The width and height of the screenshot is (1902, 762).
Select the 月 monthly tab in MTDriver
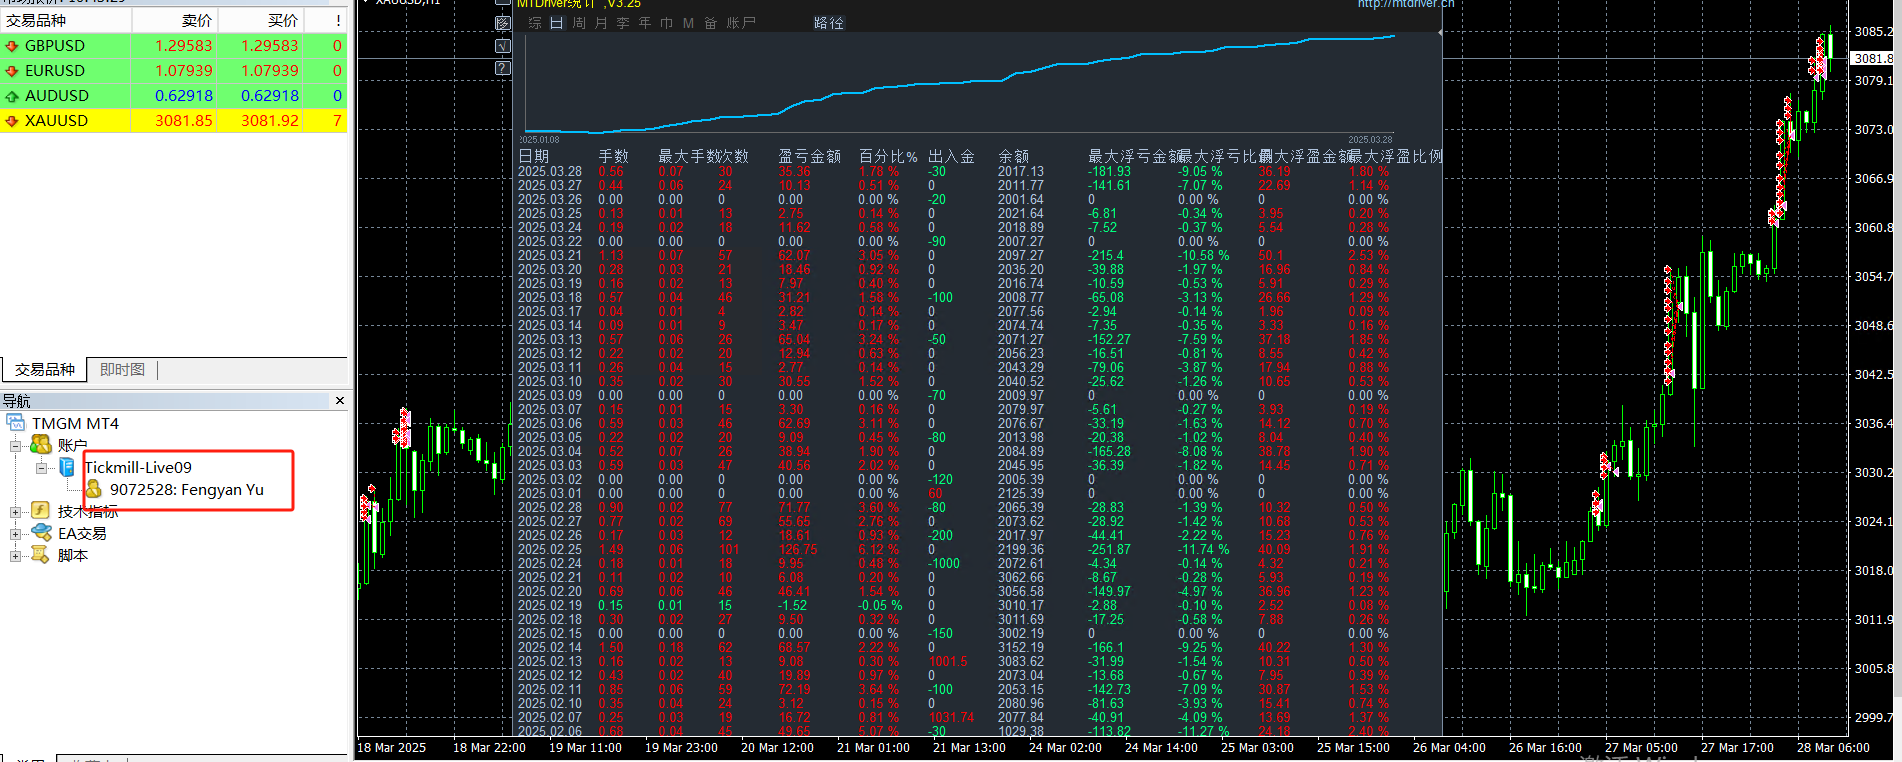tap(601, 23)
